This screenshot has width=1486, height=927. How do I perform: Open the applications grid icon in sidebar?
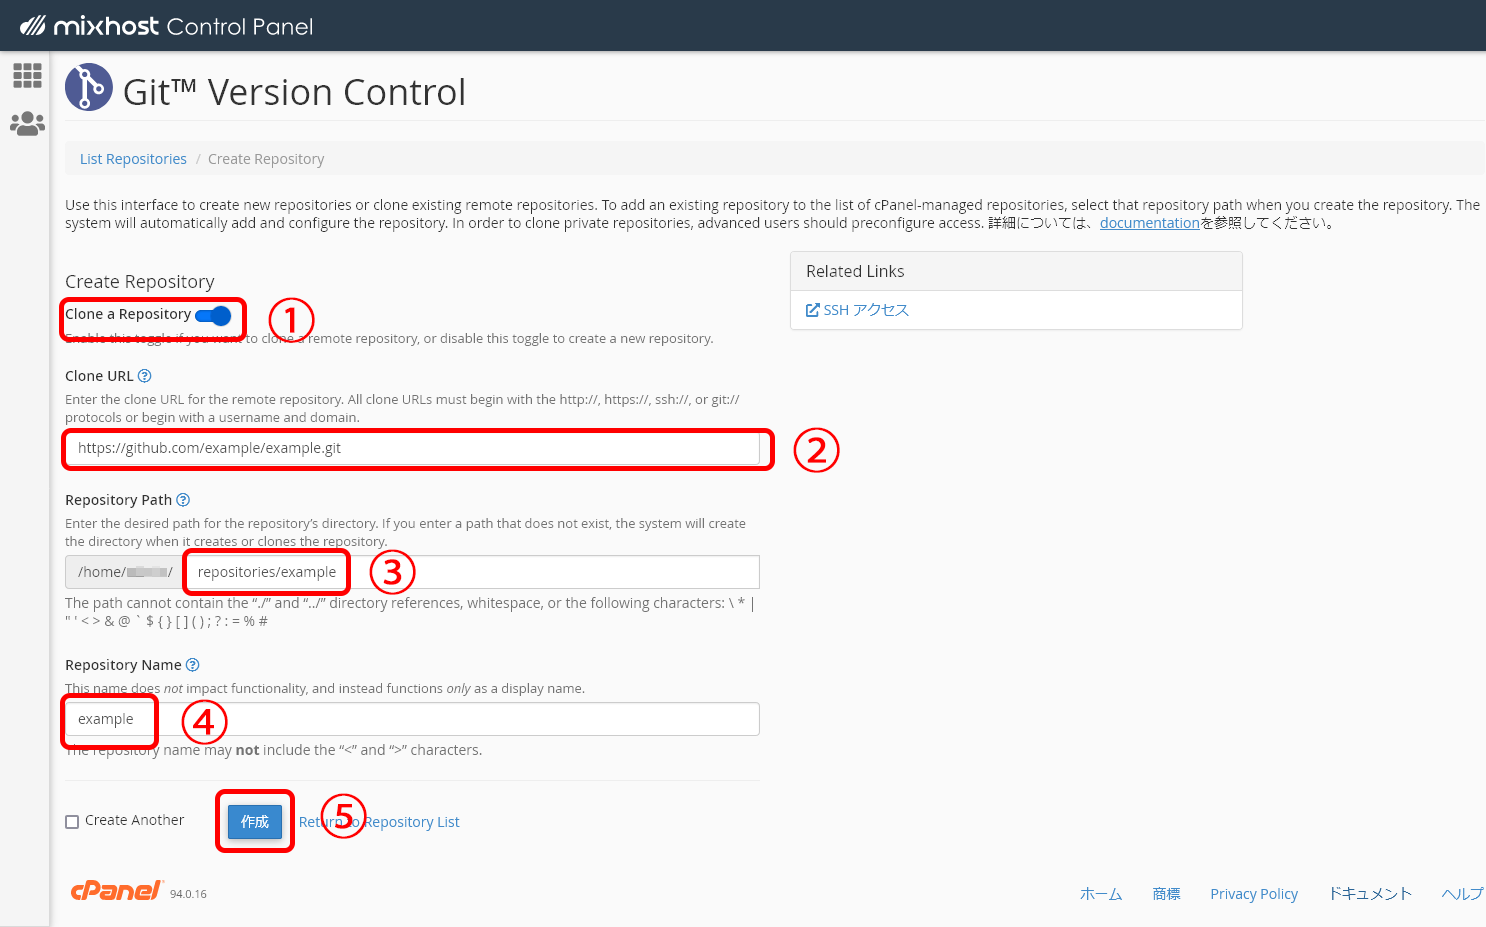[x=27, y=75]
